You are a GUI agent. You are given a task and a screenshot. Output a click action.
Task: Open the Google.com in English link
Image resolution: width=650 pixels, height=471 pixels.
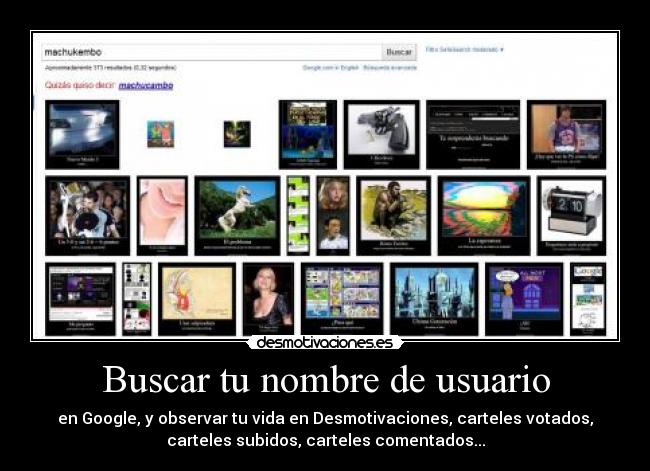330,68
